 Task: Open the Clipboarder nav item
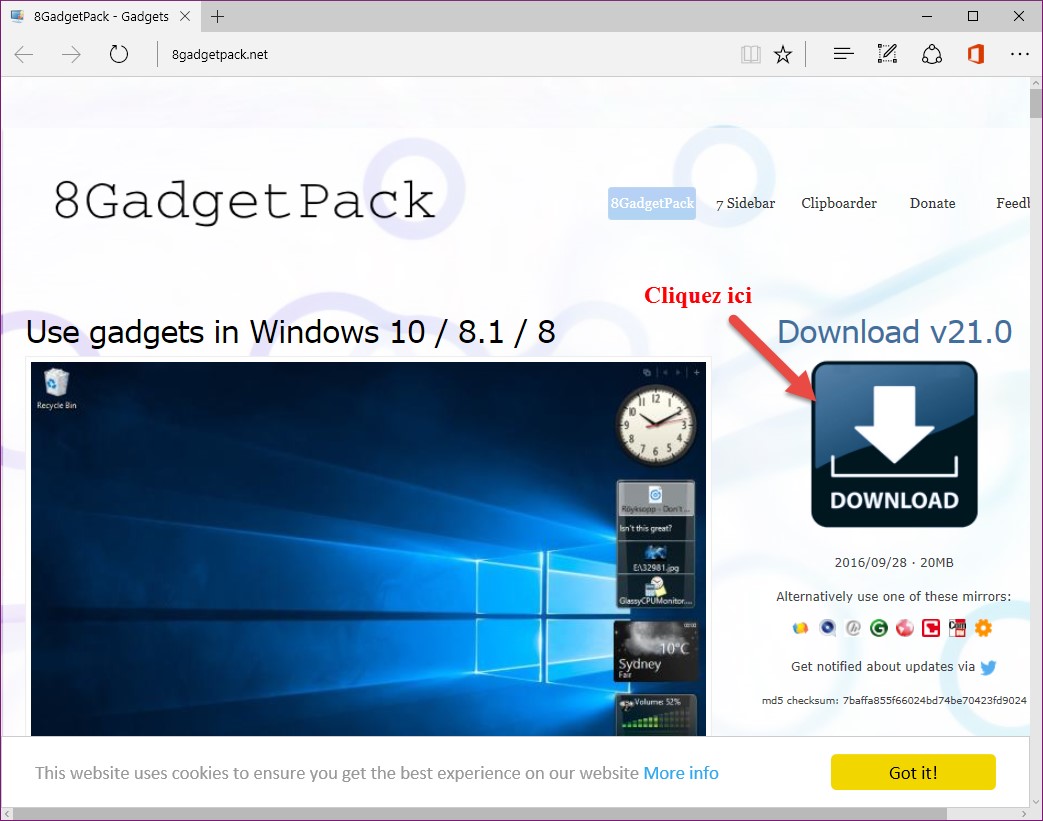839,204
